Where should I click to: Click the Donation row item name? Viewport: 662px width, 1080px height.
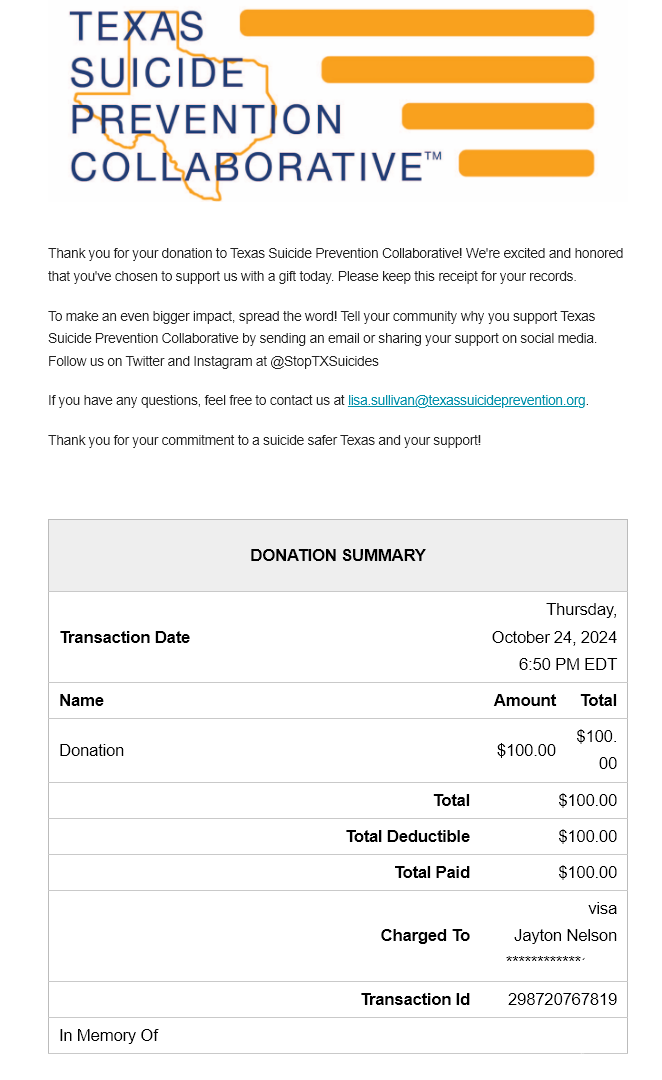click(x=92, y=750)
